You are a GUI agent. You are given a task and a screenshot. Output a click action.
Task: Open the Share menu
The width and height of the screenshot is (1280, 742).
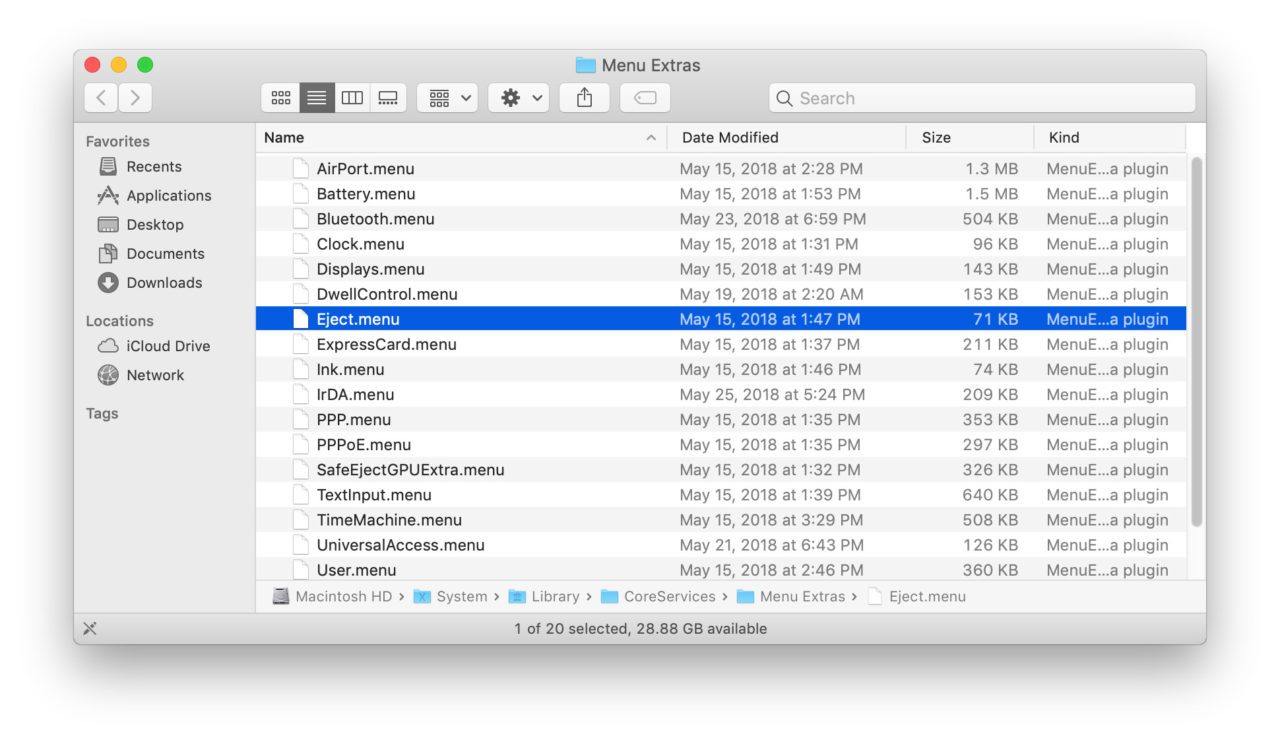click(584, 97)
